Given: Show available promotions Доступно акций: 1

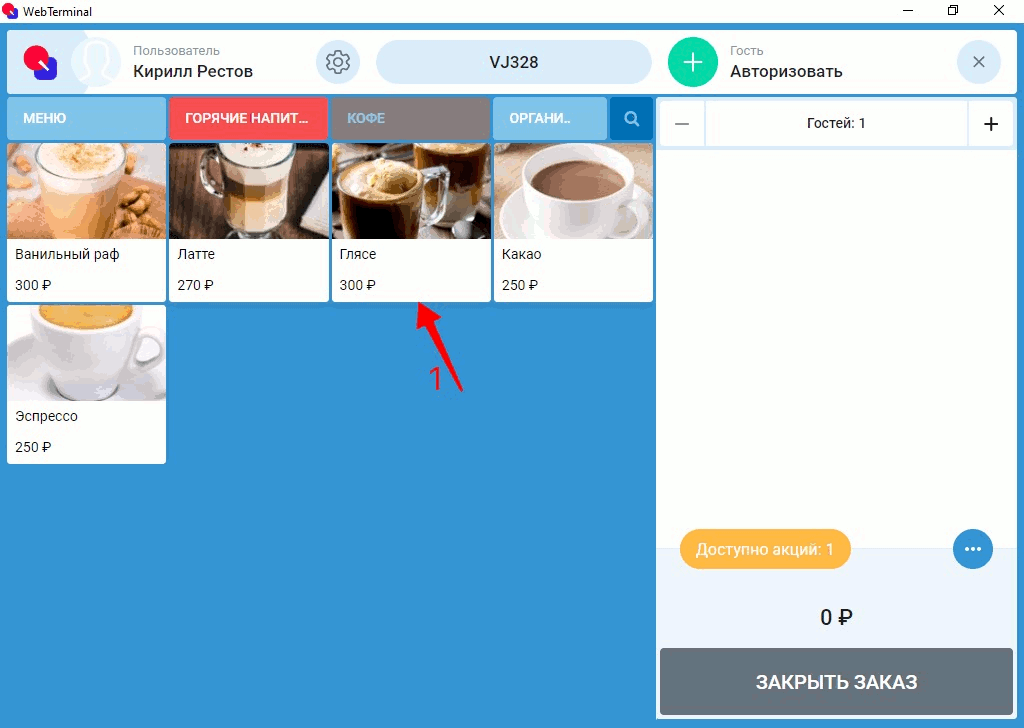Looking at the screenshot, I should (765, 549).
